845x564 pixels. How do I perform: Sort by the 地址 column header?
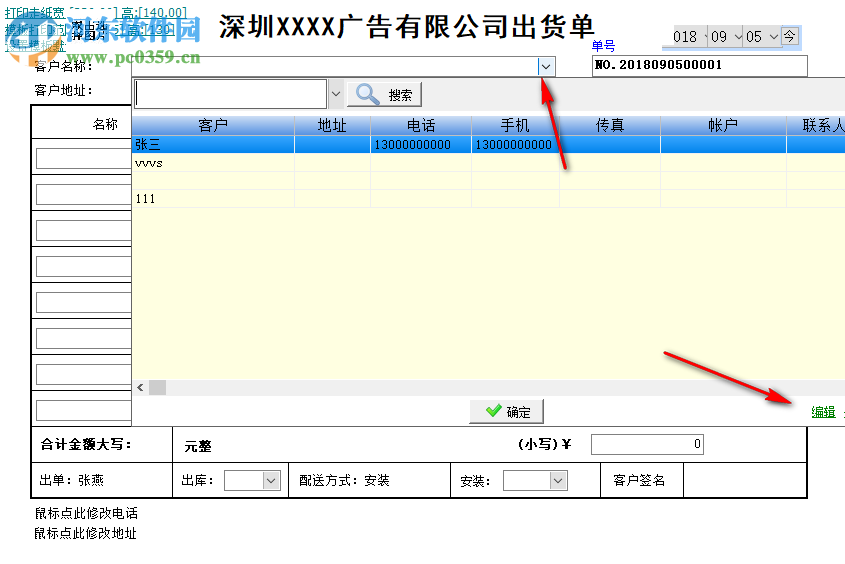pyautogui.click(x=332, y=126)
